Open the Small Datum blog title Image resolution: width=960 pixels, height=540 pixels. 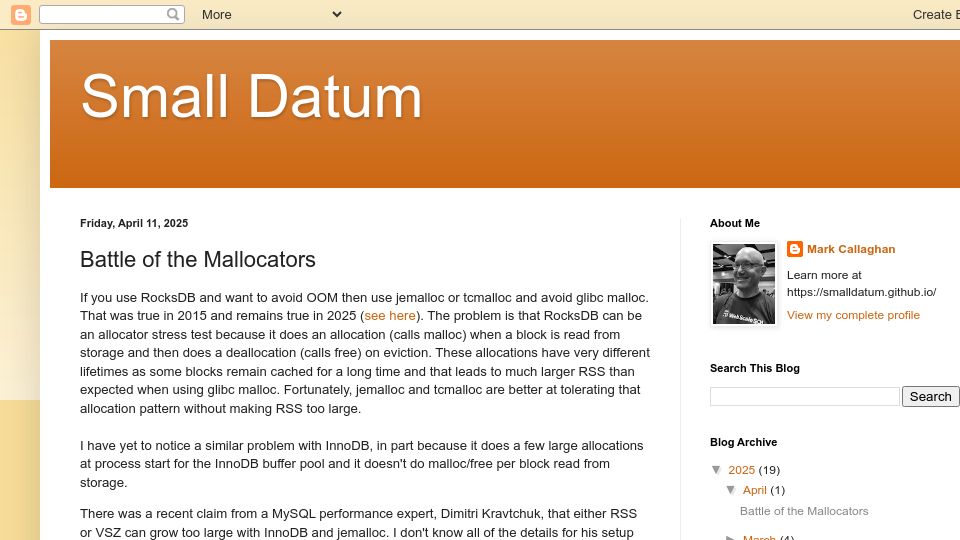pos(251,96)
